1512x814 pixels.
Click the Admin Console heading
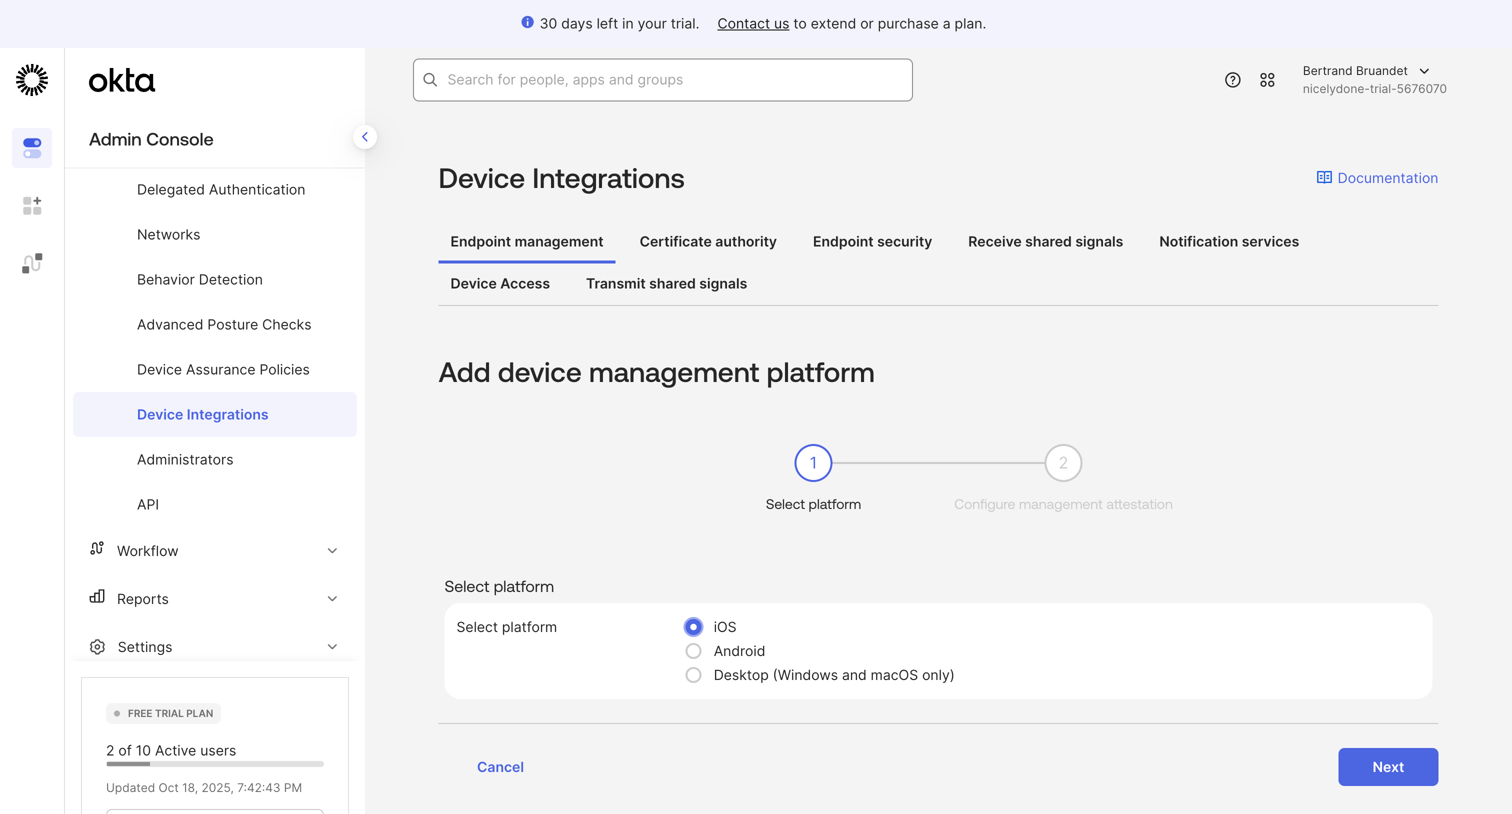(151, 140)
